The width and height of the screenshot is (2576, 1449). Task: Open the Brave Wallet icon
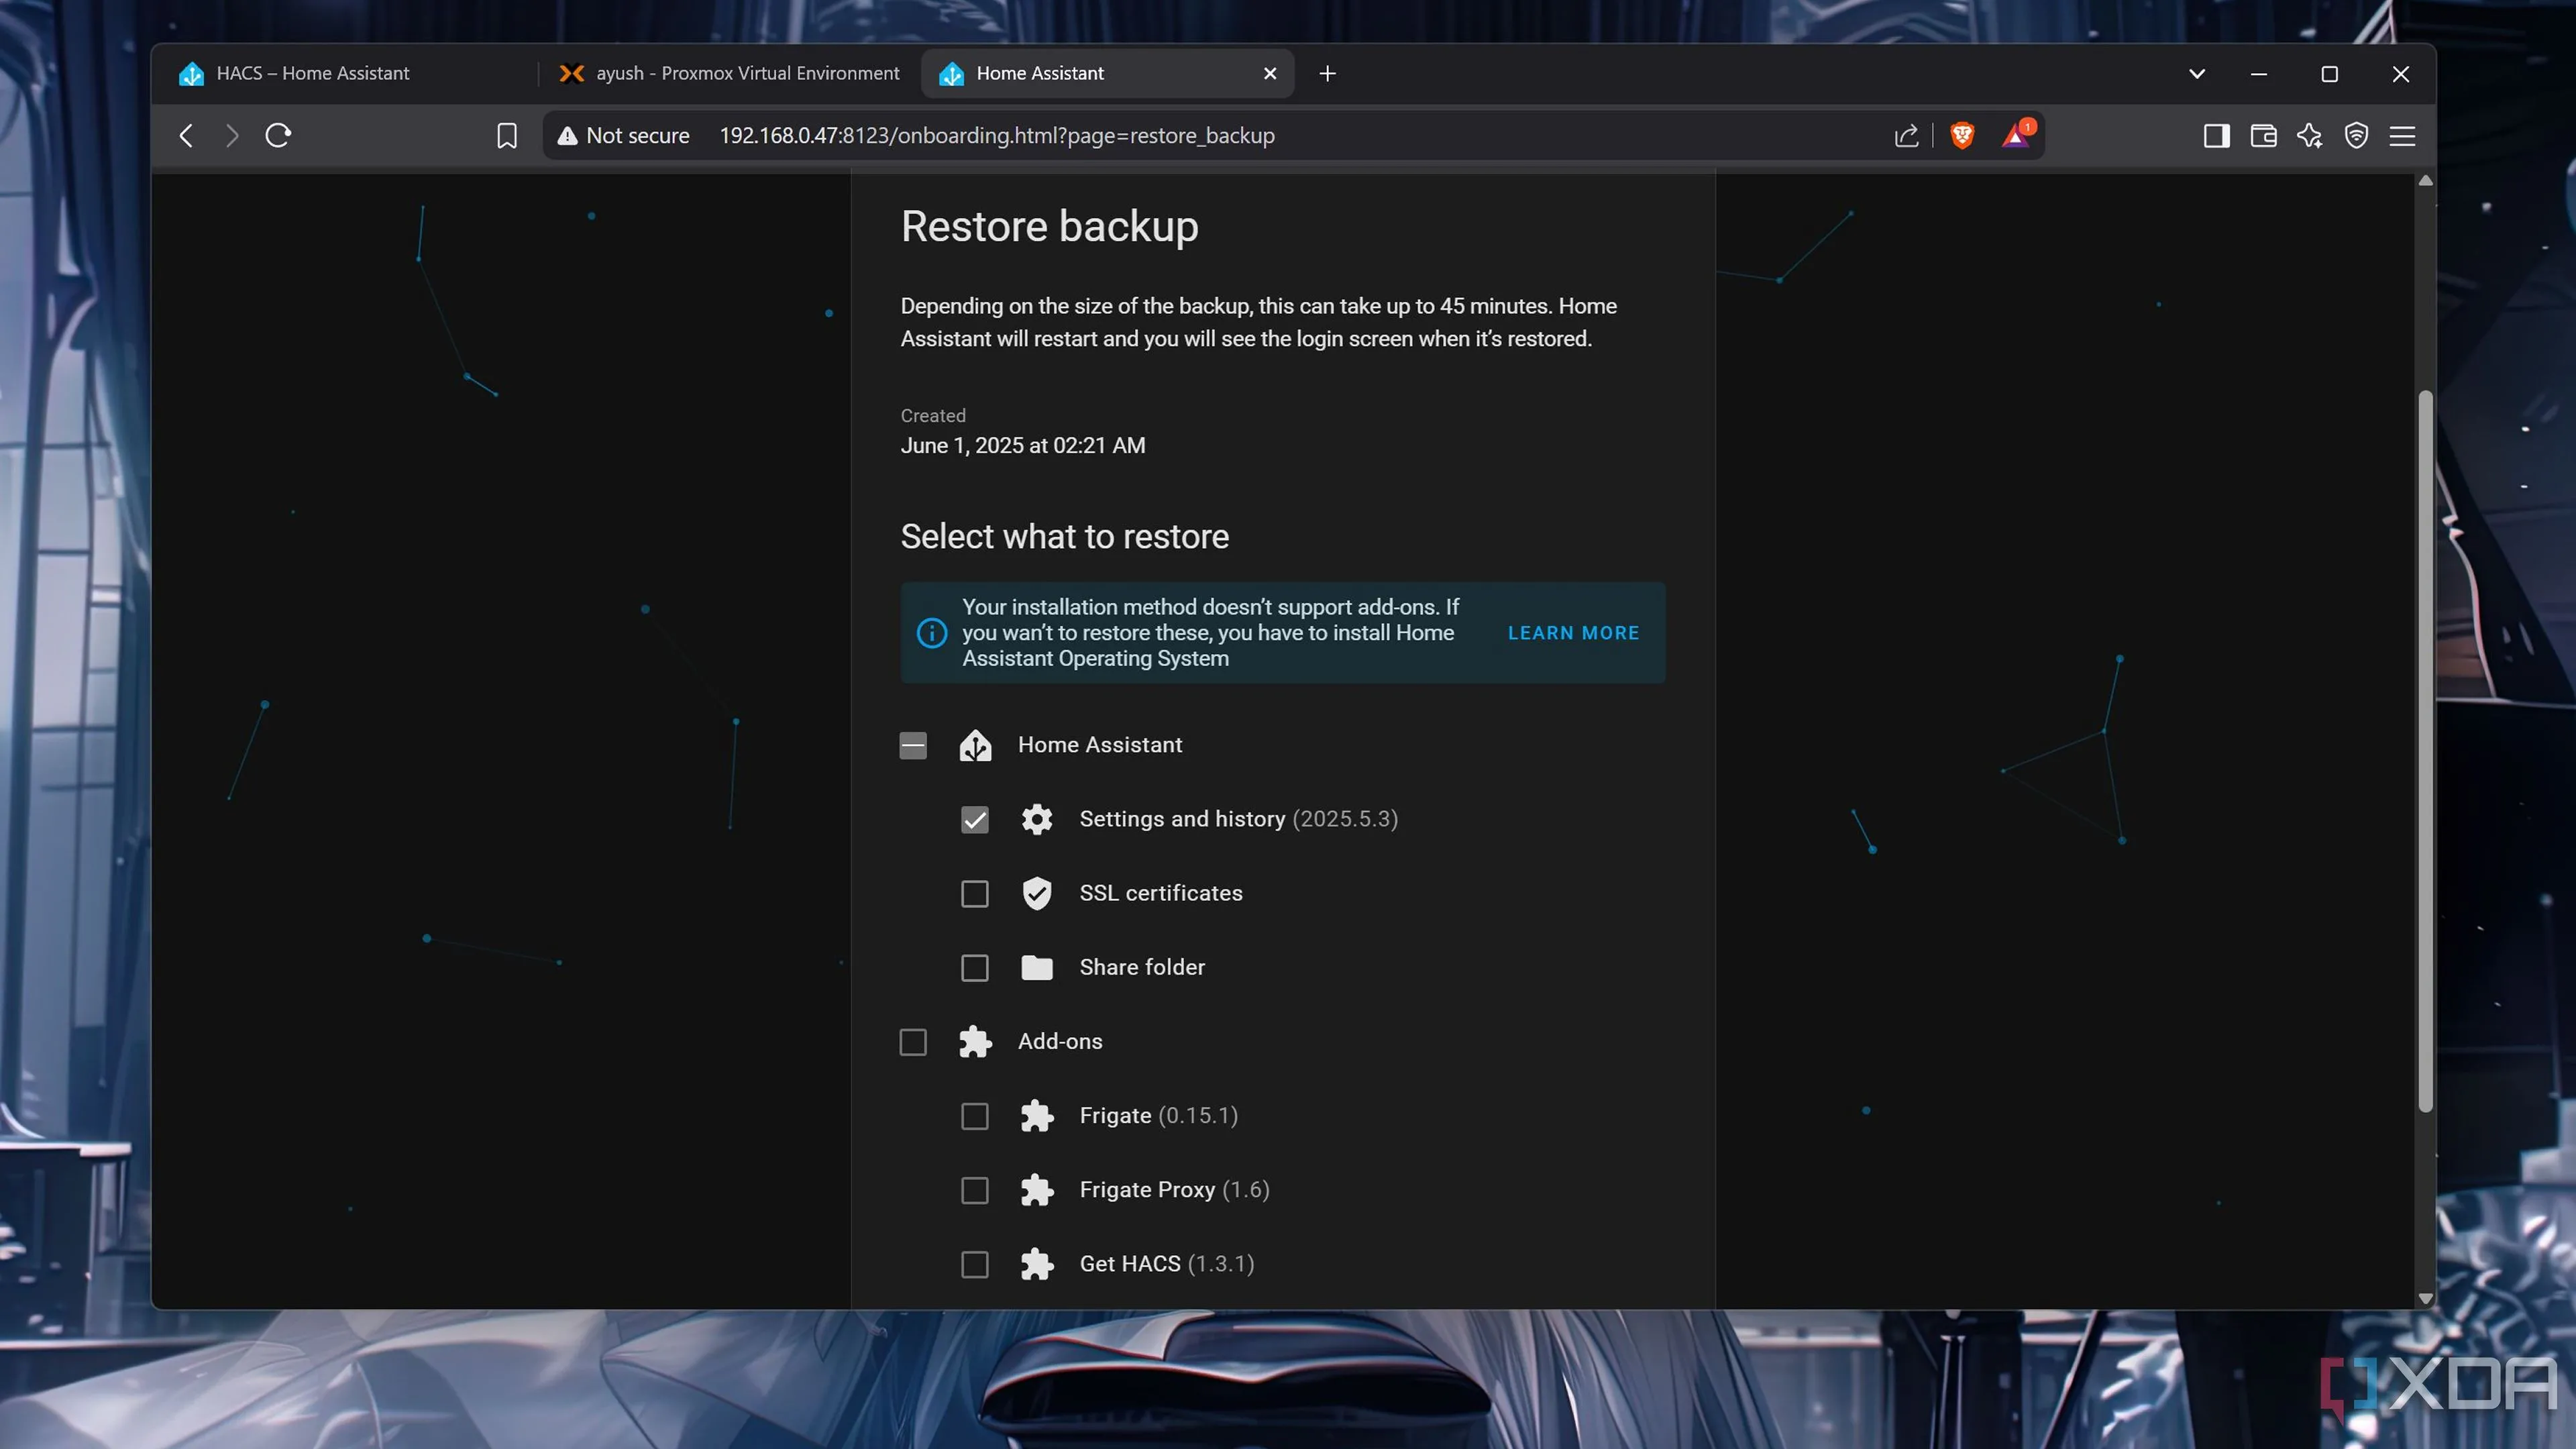2263,135
